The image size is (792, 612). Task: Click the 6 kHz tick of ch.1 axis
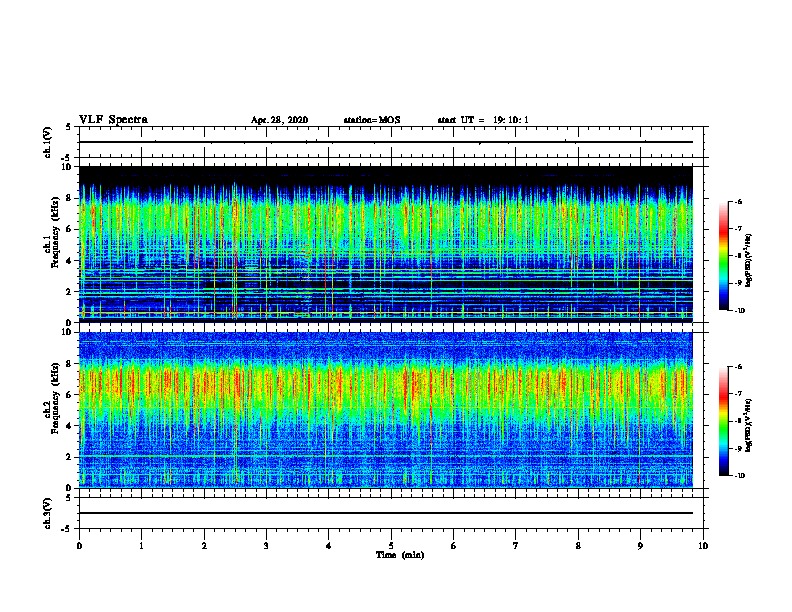coord(69,229)
